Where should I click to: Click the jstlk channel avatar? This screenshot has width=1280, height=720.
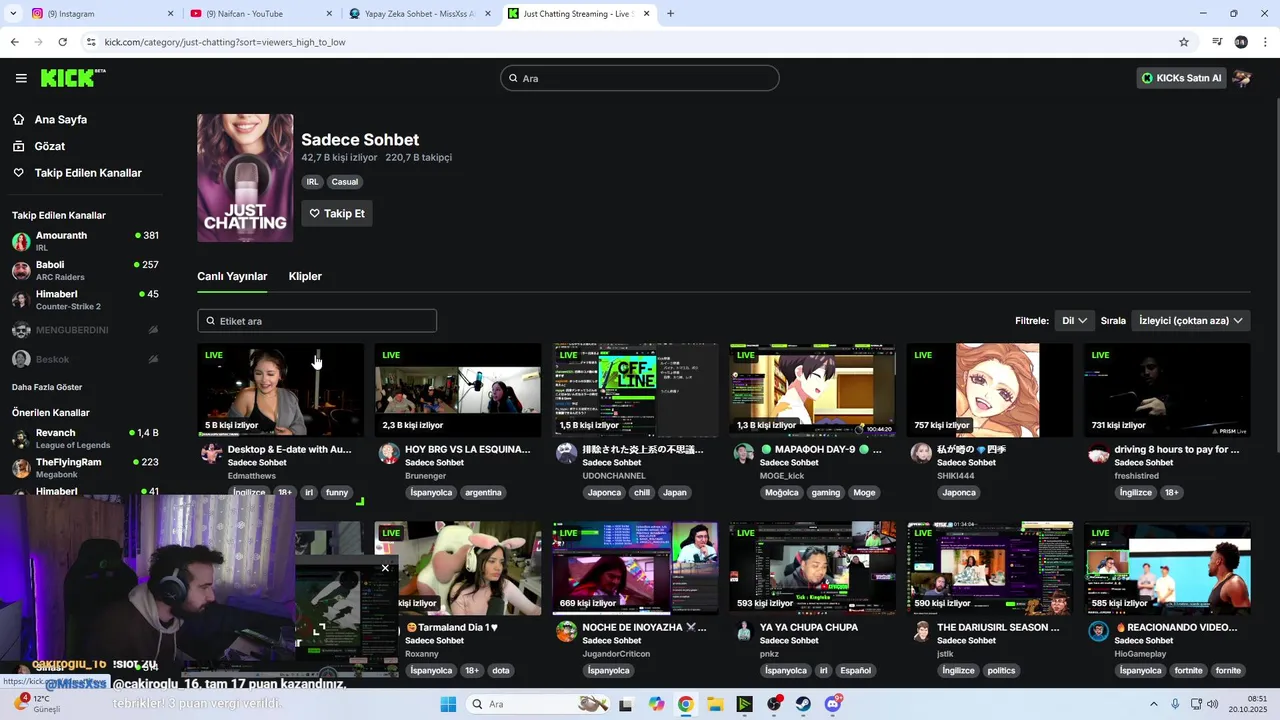(x=921, y=631)
